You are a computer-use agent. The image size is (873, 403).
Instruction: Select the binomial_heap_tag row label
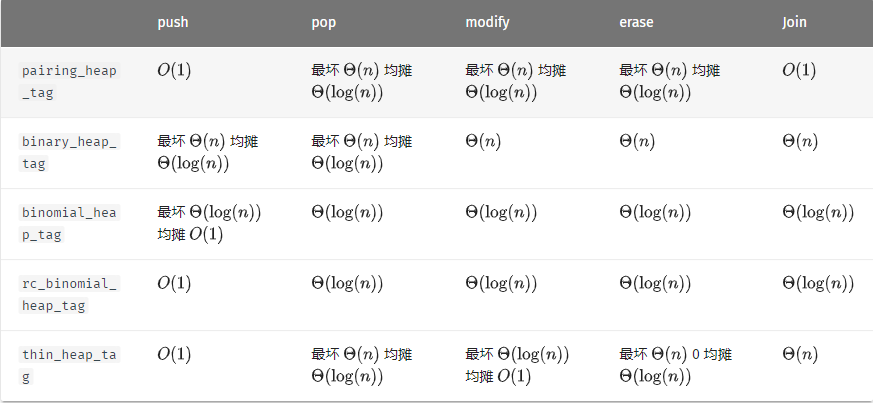[x=69, y=224]
